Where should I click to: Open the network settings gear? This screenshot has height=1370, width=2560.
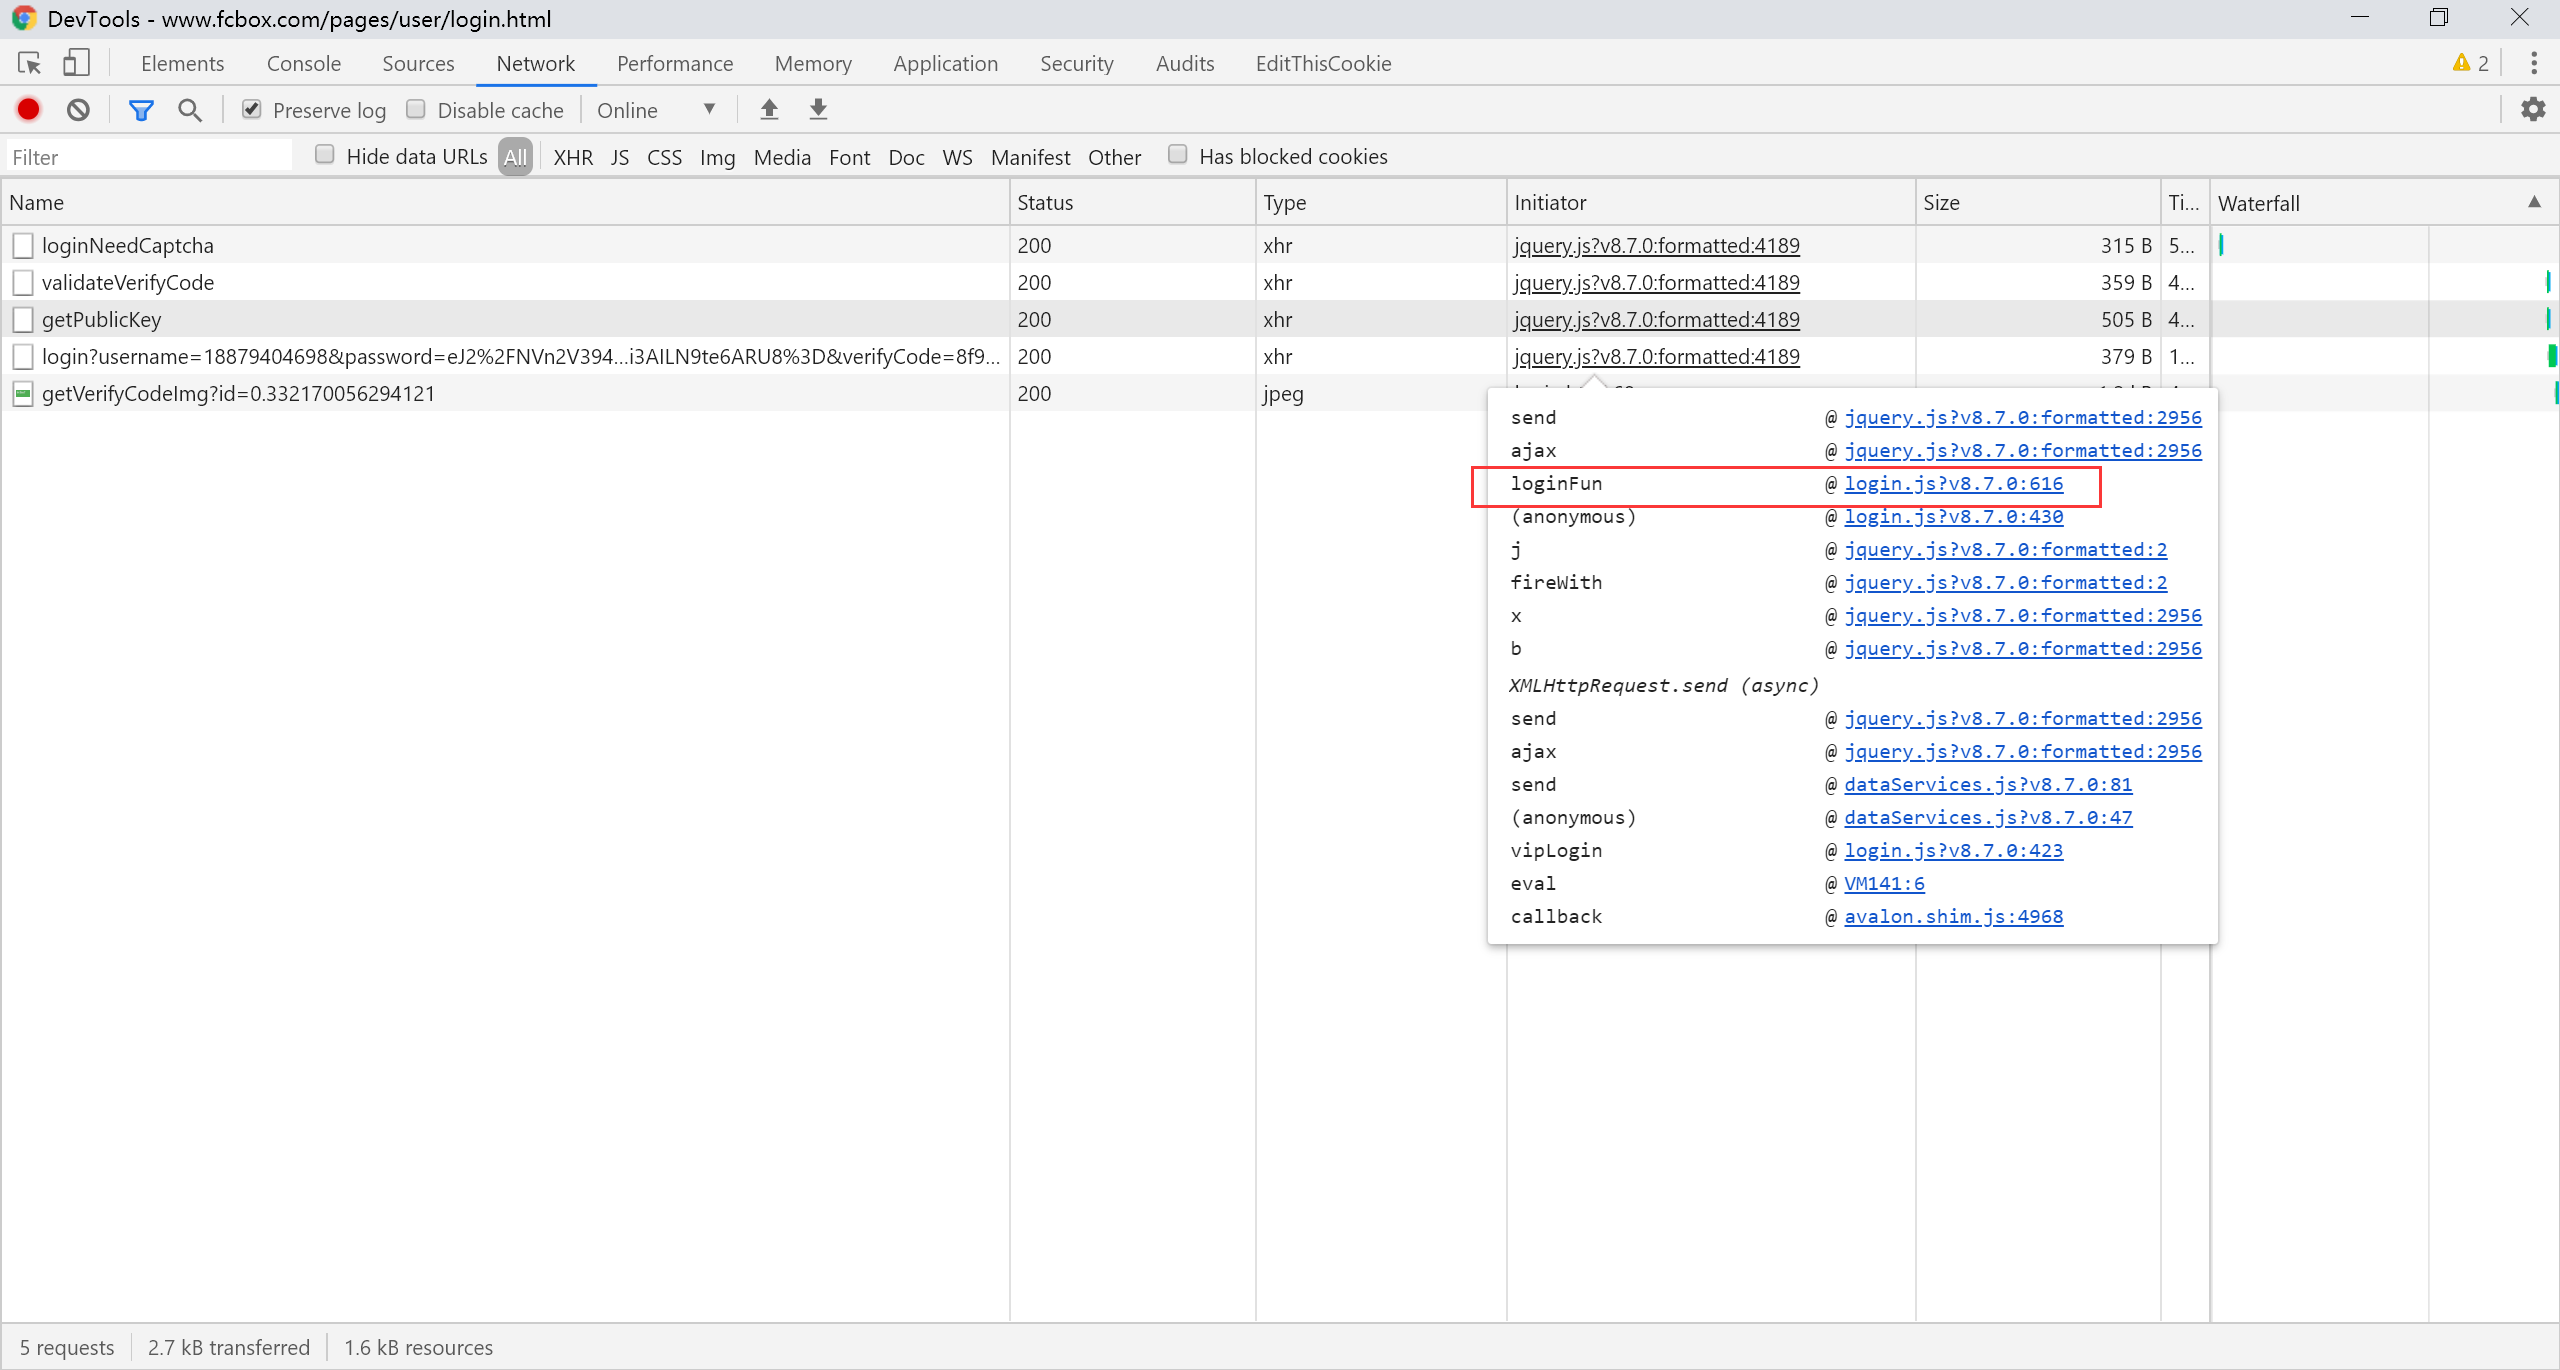click(2532, 110)
